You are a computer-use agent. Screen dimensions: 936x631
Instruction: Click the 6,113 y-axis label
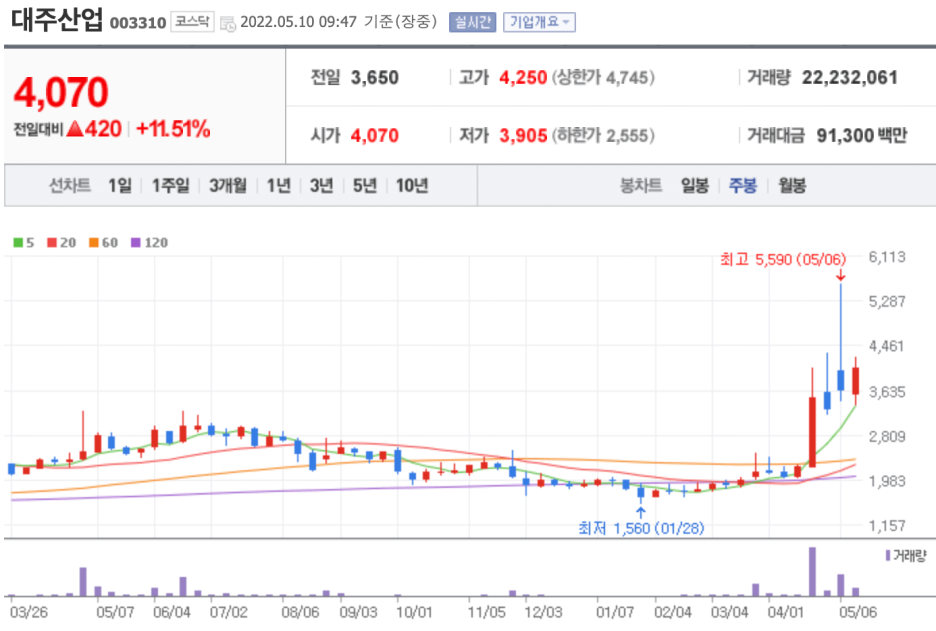886,257
